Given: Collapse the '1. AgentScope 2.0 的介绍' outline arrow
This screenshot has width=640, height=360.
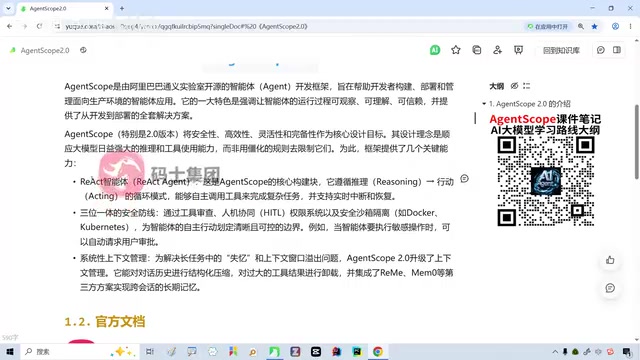Looking at the screenshot, I should 484,104.
